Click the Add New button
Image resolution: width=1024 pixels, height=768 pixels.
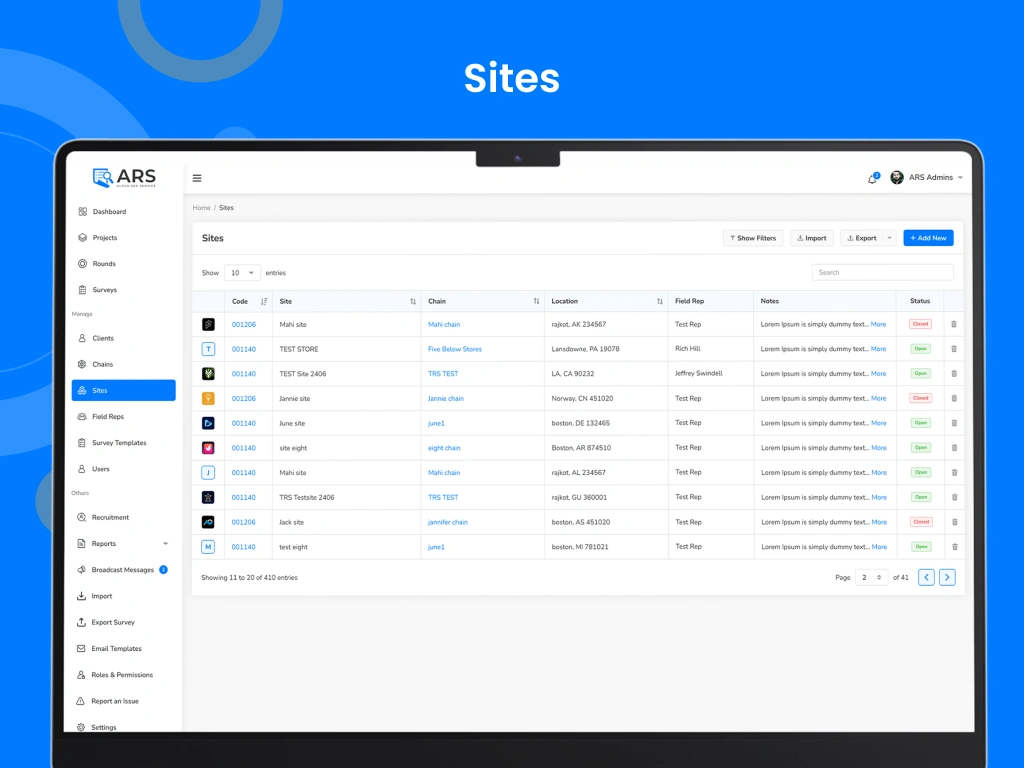pyautogui.click(x=928, y=238)
